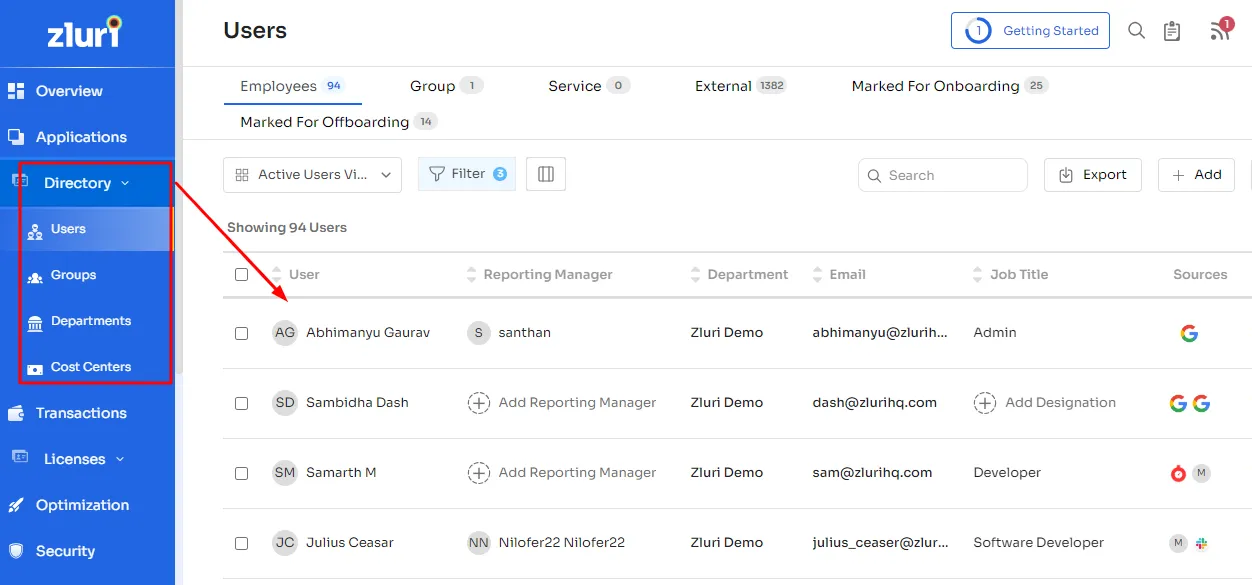Viewport: 1252px width, 585px height.
Task: Click the Transactions icon in sidebar
Action: [x=16, y=413]
